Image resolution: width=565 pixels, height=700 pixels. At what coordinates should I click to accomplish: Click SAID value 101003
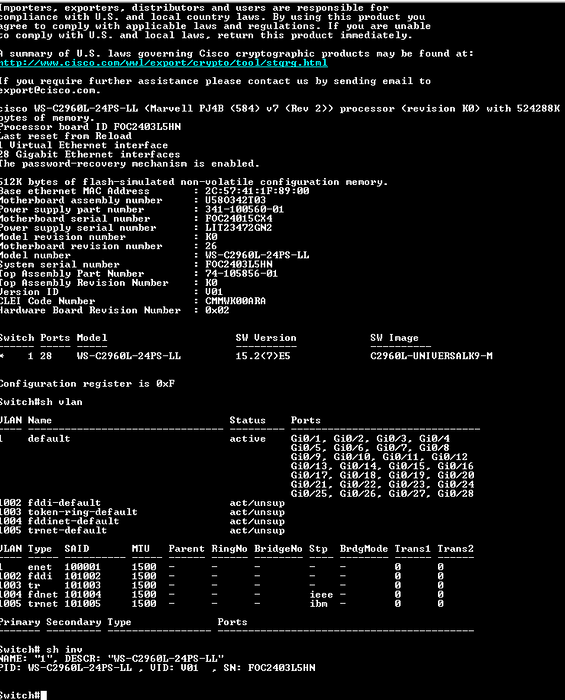[x=83, y=585]
